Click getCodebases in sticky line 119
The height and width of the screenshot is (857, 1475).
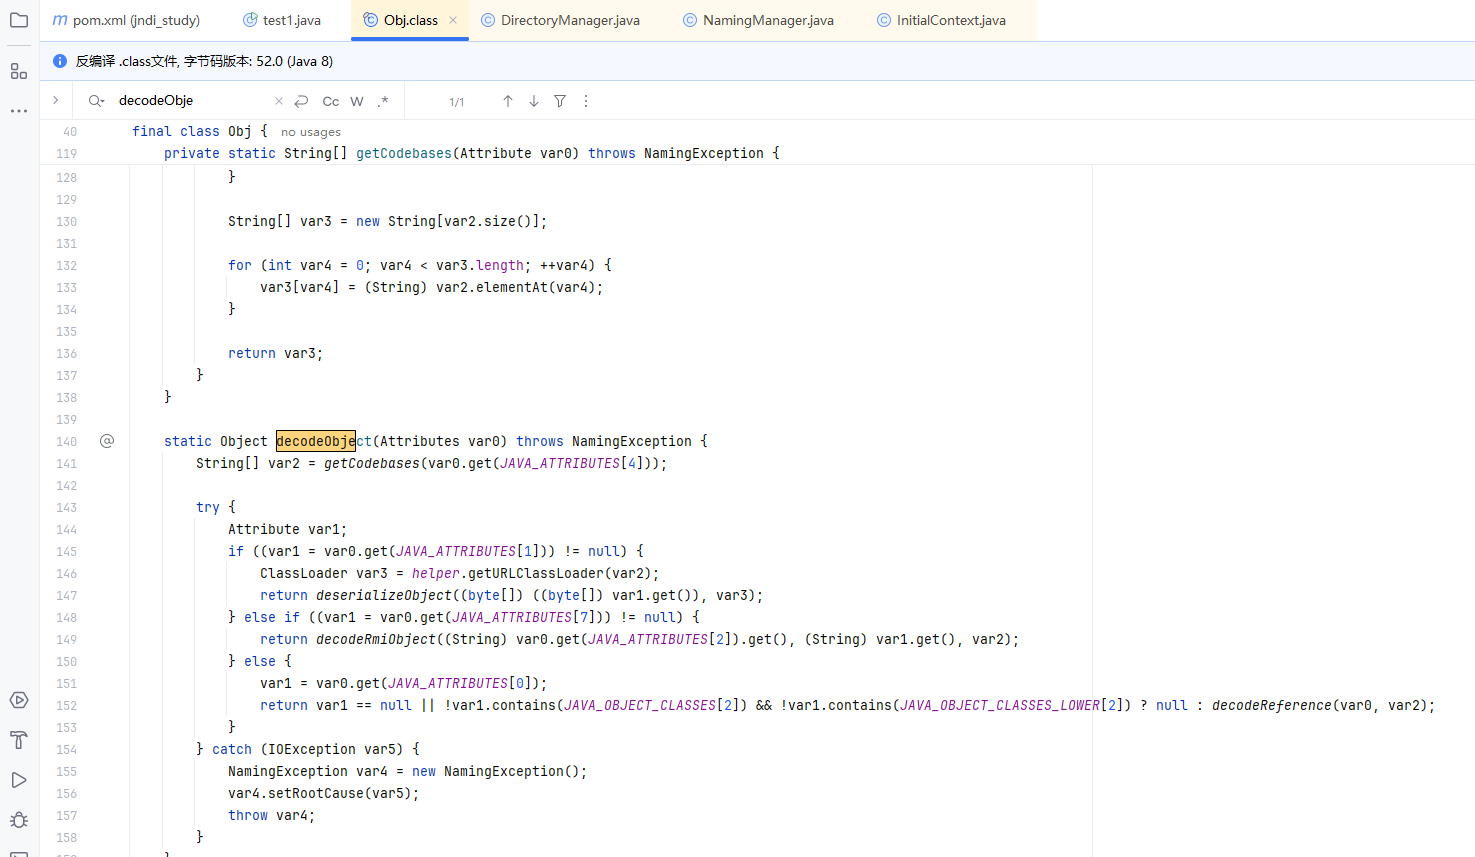tap(404, 153)
